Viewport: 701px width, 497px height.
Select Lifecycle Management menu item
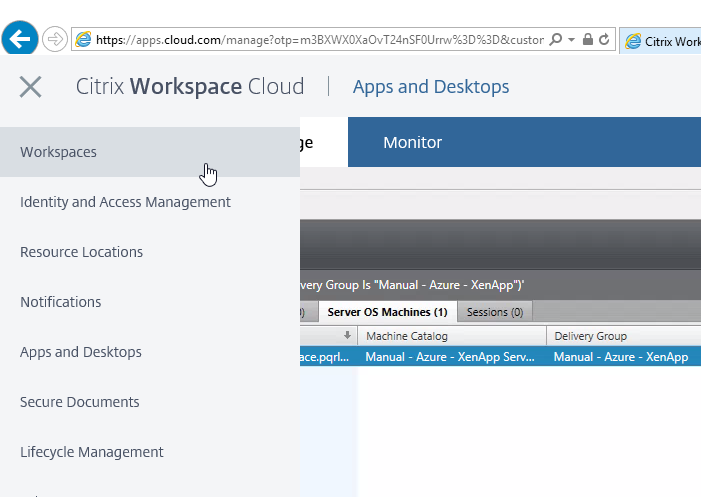click(91, 452)
